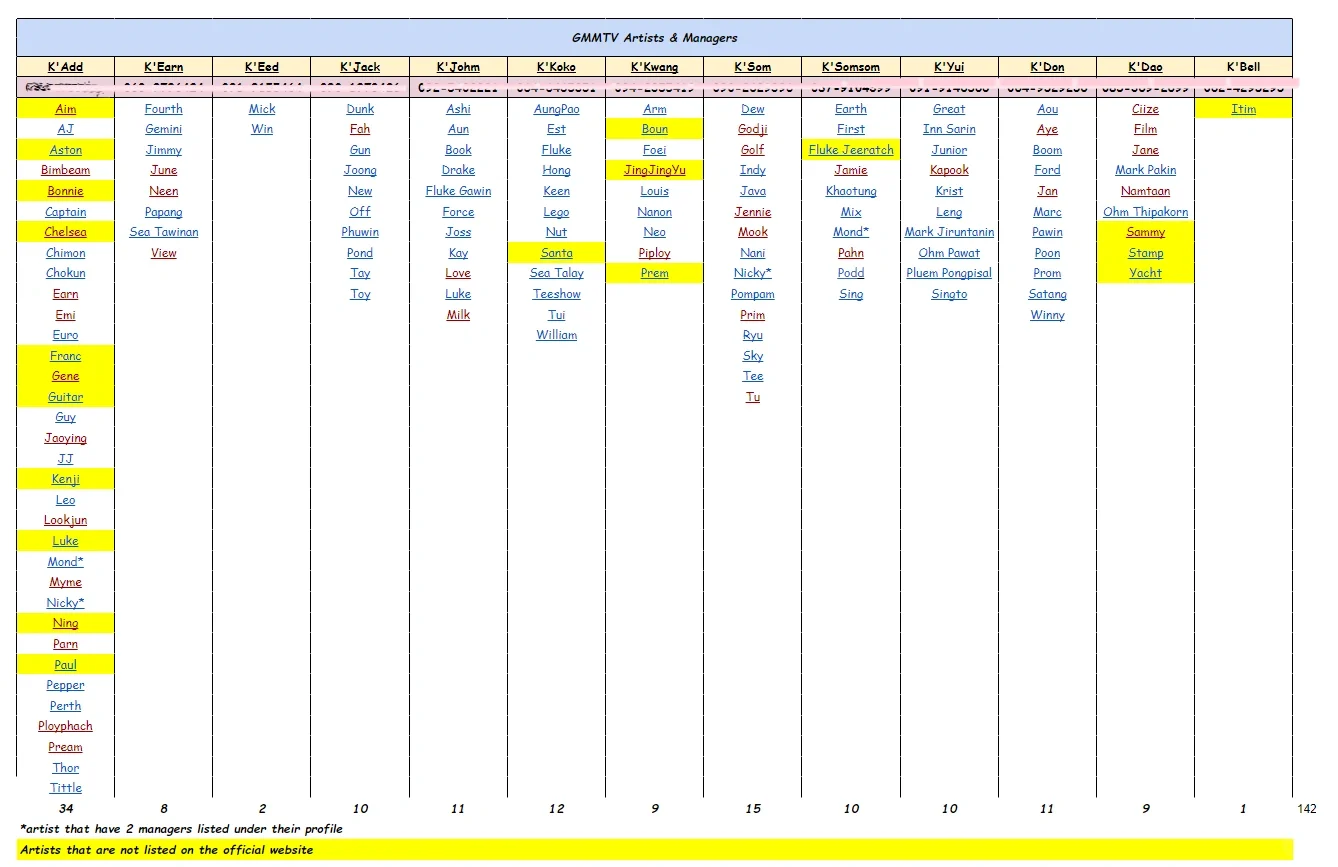1338x867 pixels.
Task: Open the Sea Talay artist link
Action: pyautogui.click(x=556, y=273)
